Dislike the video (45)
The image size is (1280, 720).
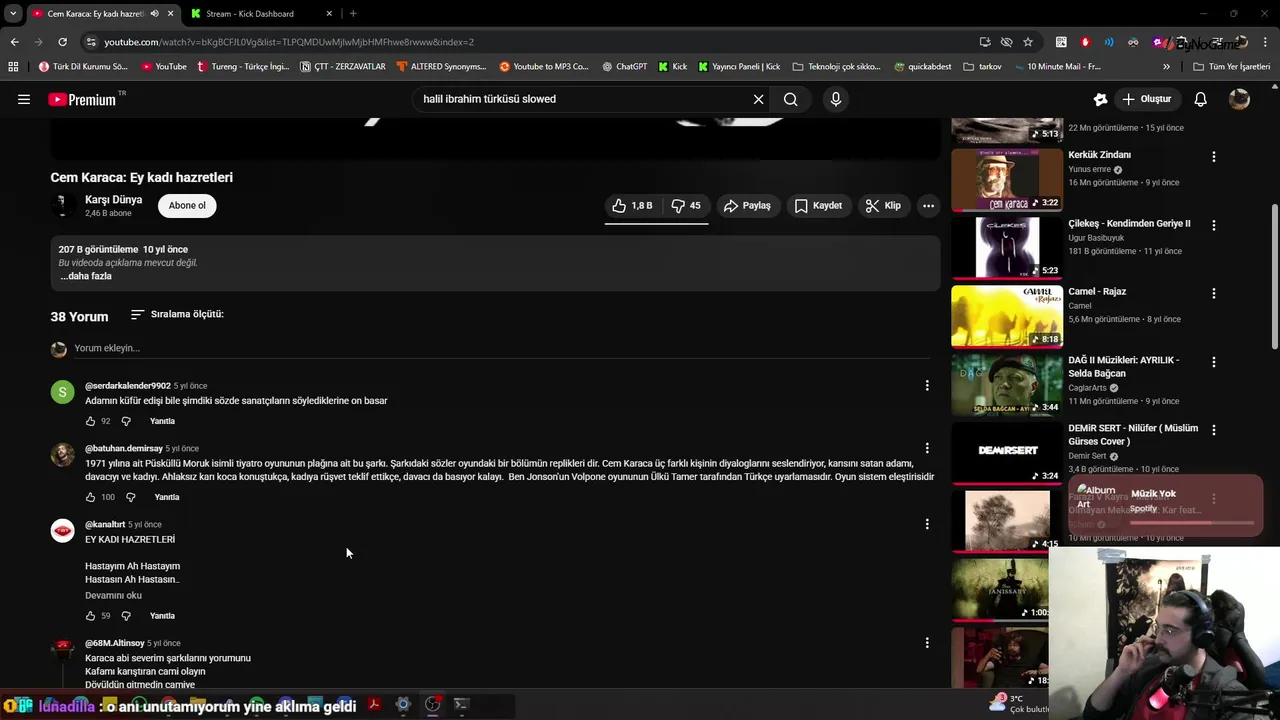[x=685, y=205]
